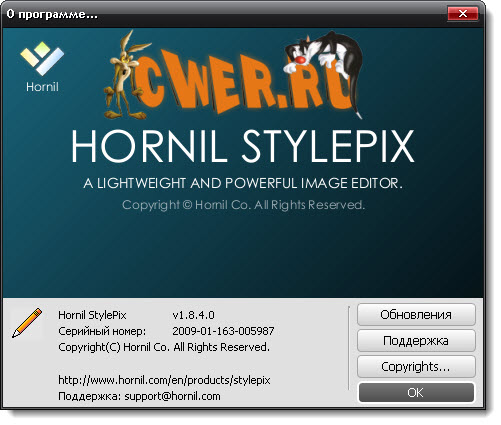Click the serial number 2009-01-163-005987
This screenshot has height=425, width=501.
(x=223, y=331)
